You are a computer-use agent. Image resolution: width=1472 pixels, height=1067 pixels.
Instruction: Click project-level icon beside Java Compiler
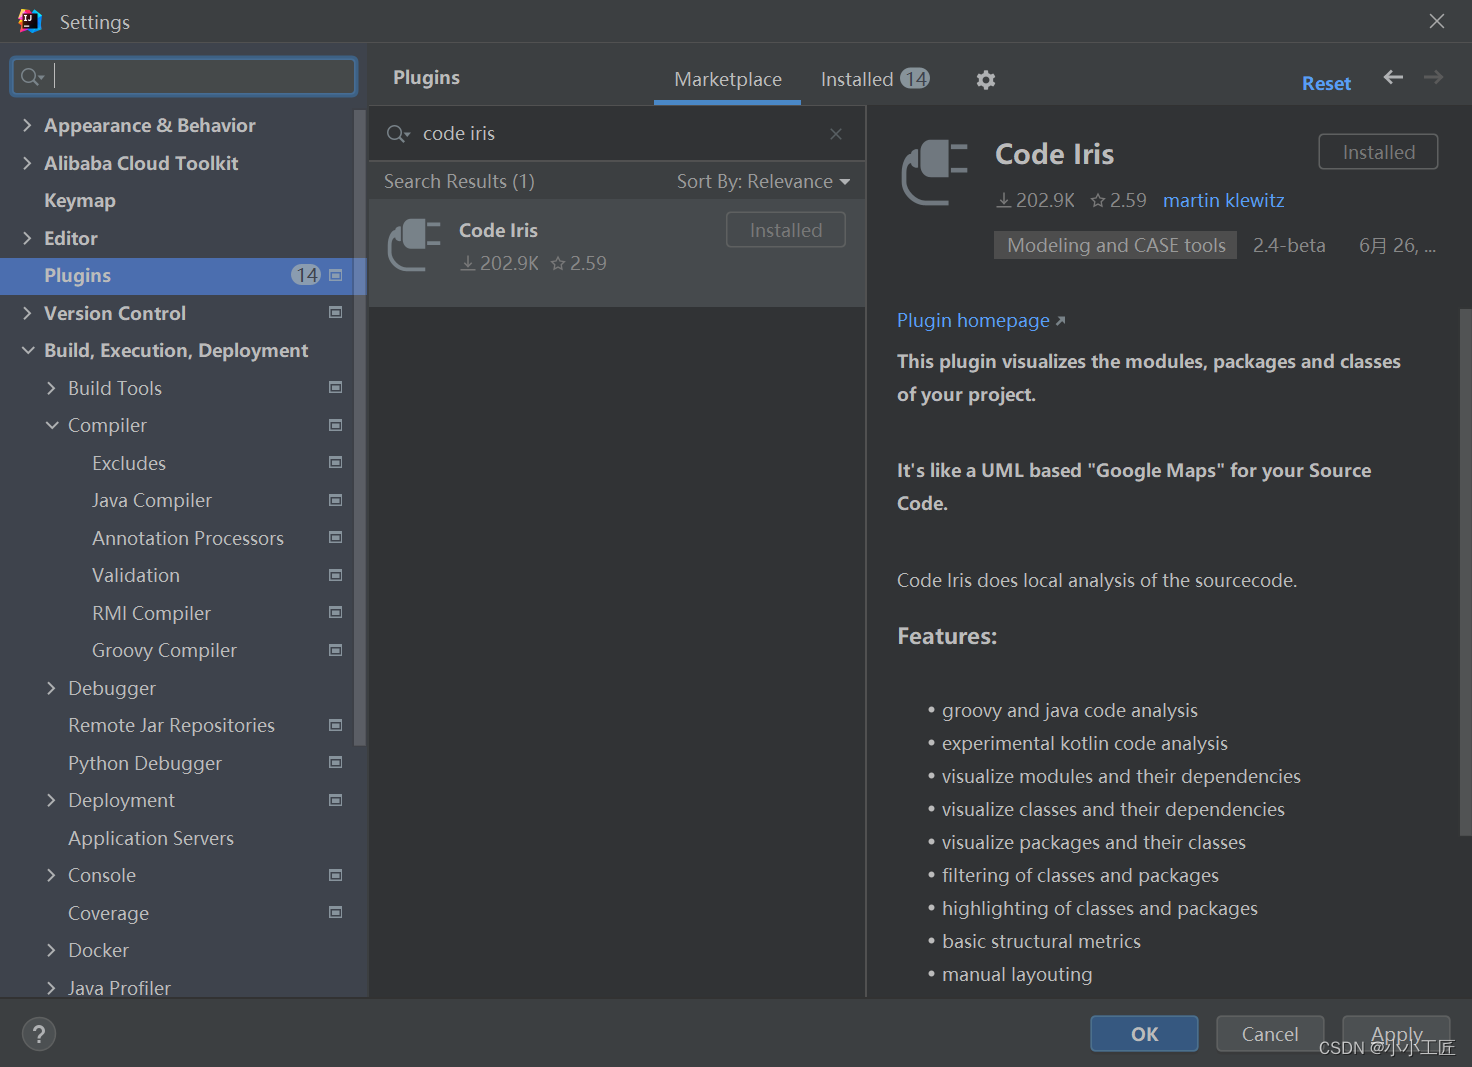pyautogui.click(x=336, y=500)
